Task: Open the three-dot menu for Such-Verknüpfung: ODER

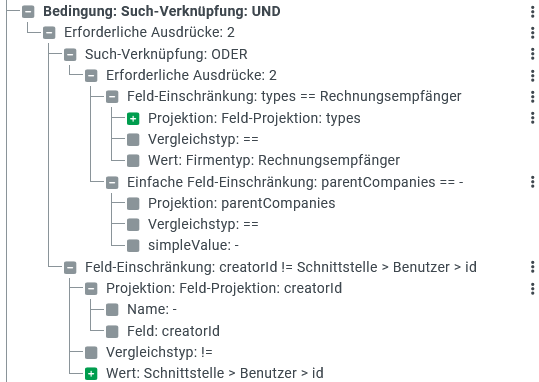Action: [532, 54]
